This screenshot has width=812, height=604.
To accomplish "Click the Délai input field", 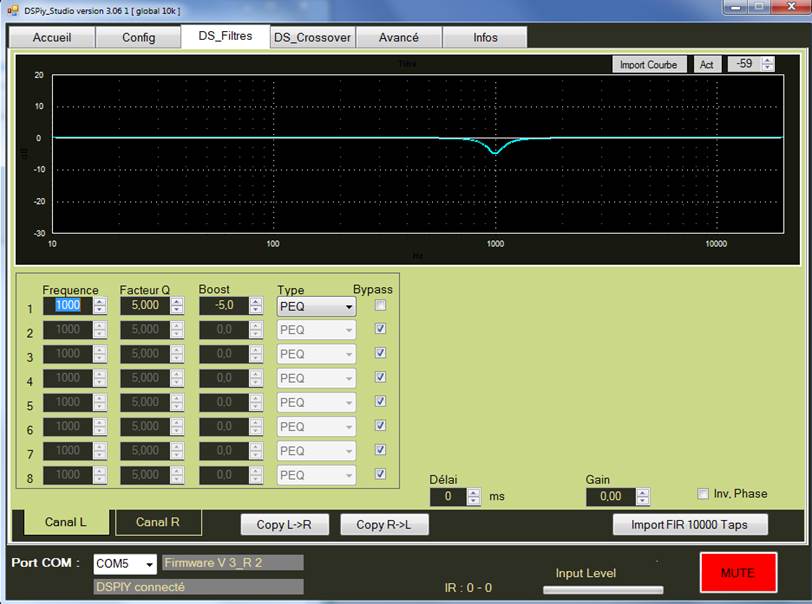I will [448, 497].
